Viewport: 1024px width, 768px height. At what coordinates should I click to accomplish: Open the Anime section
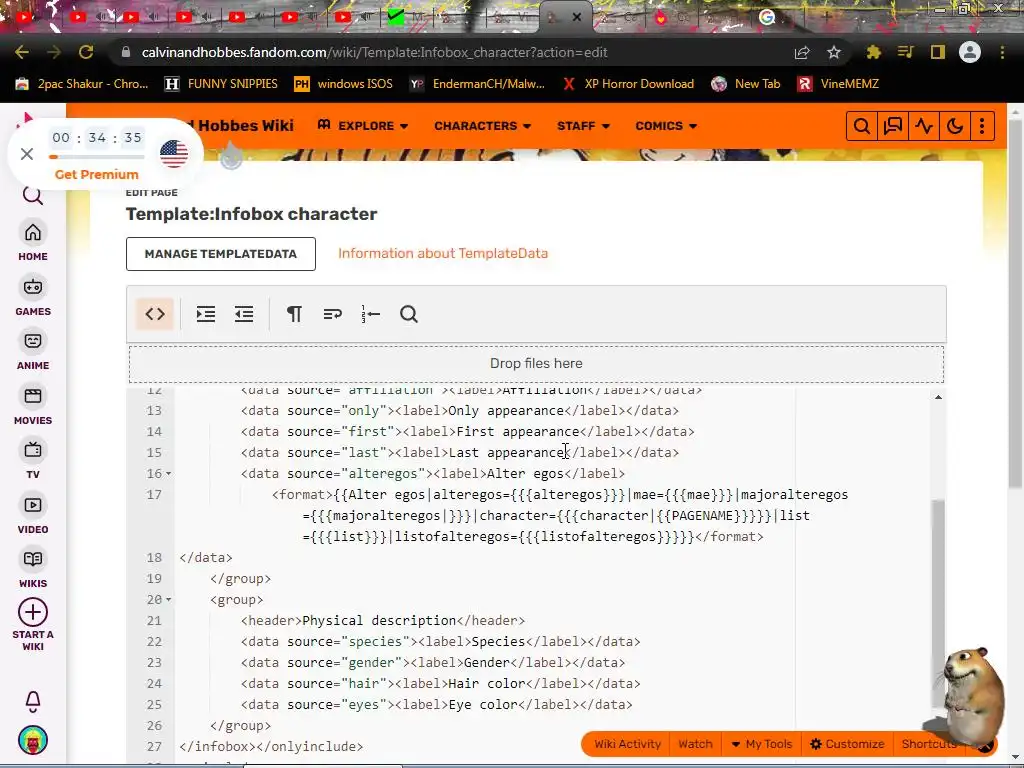[33, 351]
